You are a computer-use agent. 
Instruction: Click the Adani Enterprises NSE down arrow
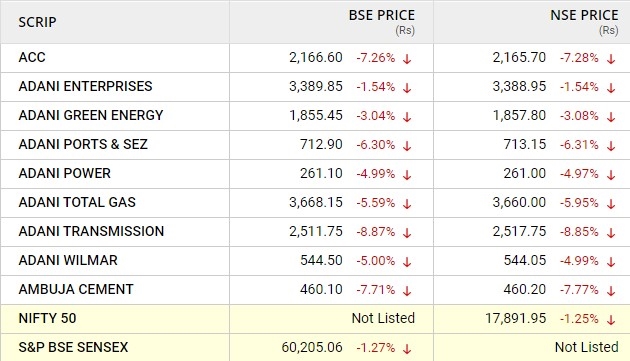click(x=611, y=88)
